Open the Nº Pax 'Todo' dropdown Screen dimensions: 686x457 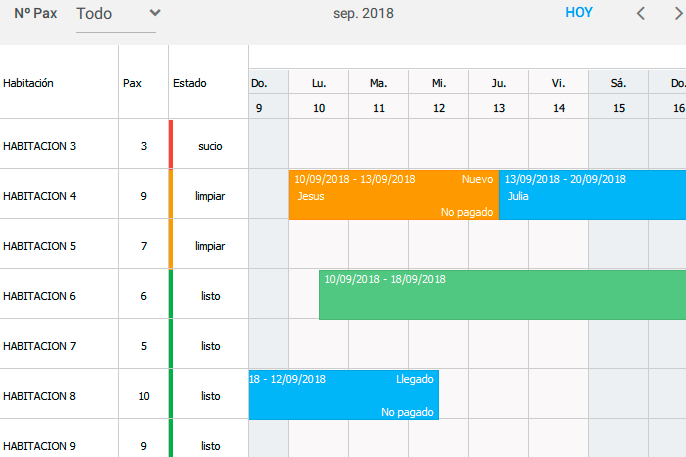(117, 14)
